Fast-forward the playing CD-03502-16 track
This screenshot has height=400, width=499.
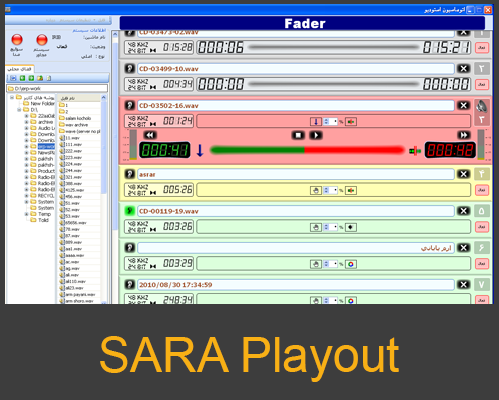coord(464,135)
